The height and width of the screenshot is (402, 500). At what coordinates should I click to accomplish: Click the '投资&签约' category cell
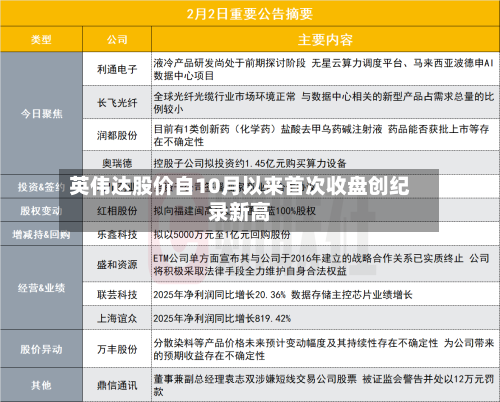tap(41, 187)
